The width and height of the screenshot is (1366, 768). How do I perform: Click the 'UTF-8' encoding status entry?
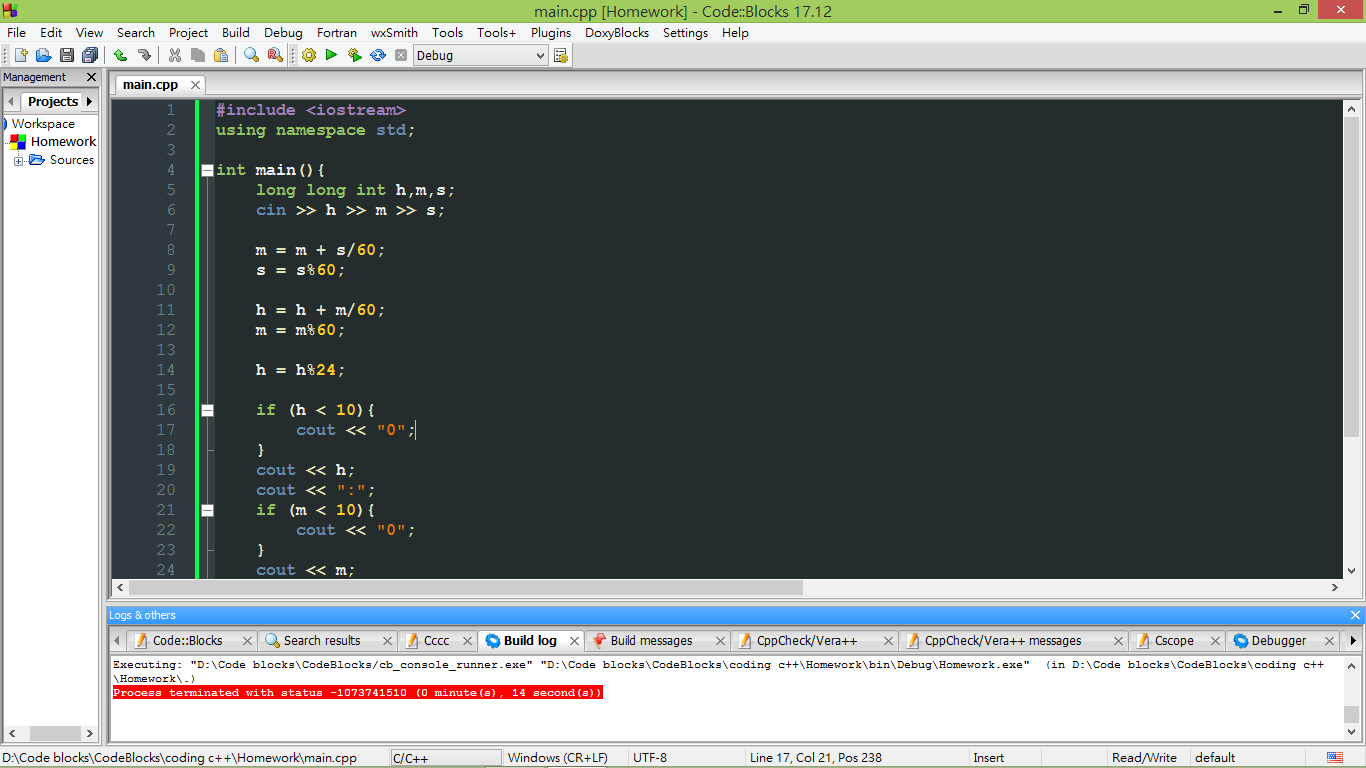650,757
